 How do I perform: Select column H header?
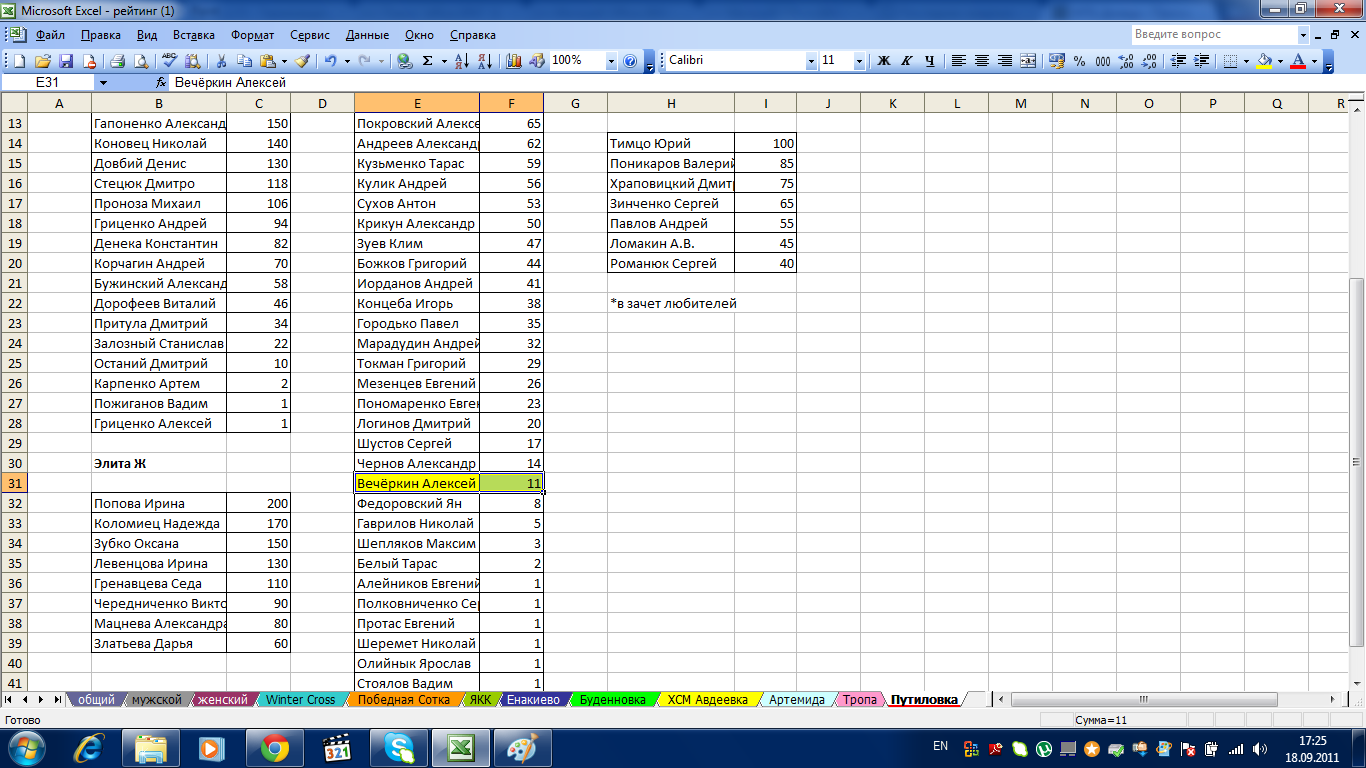pos(670,103)
